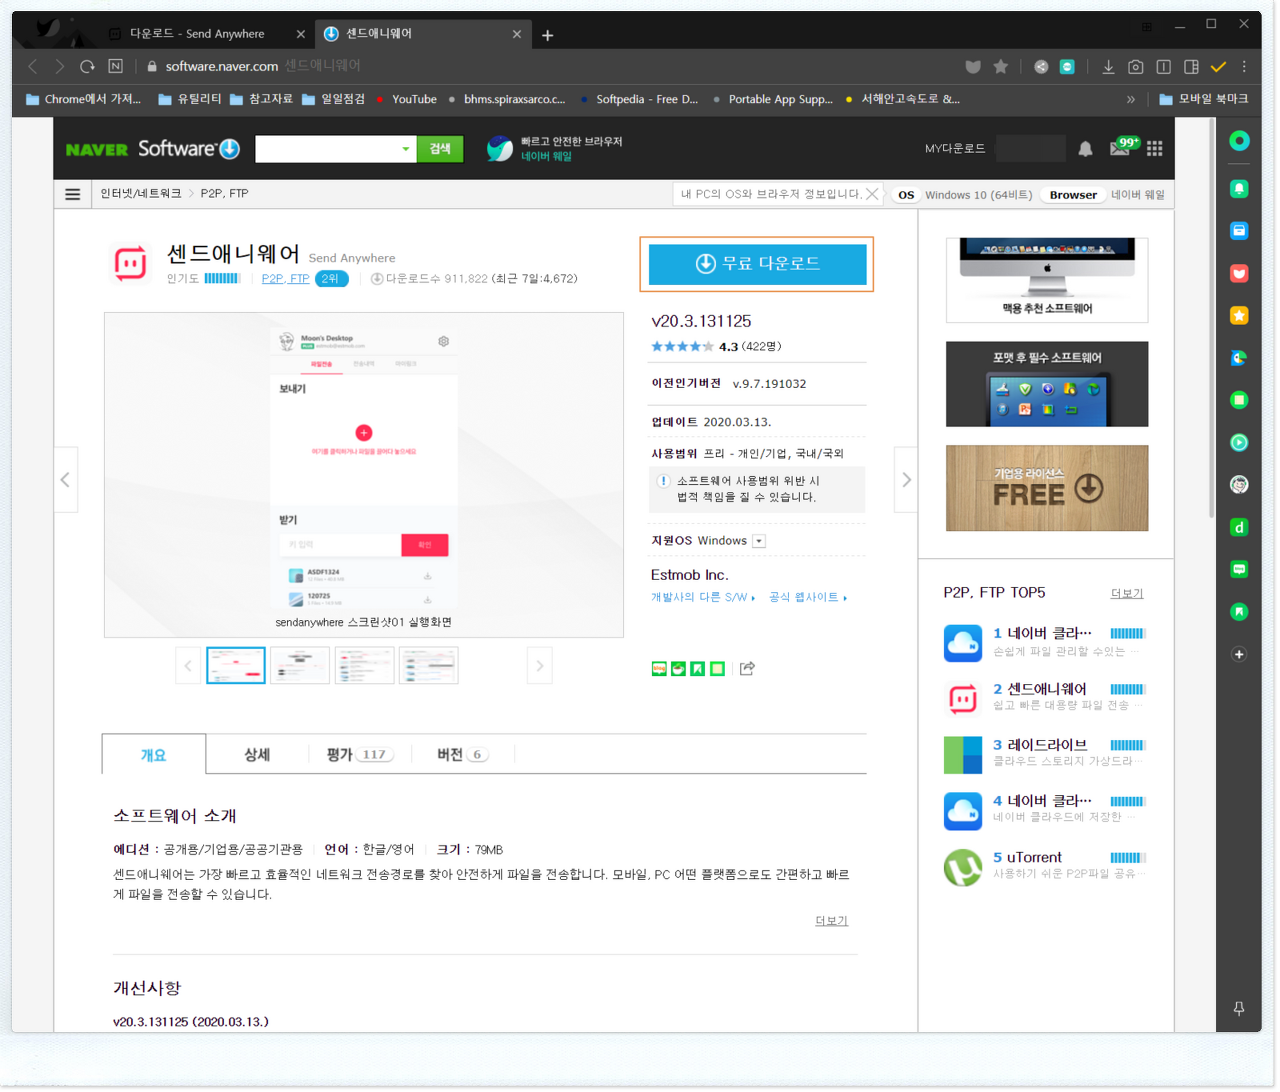The image size is (1280, 1092).
Task: Click the 인터넷/네트워크 breadcrumb
Action: 141,194
